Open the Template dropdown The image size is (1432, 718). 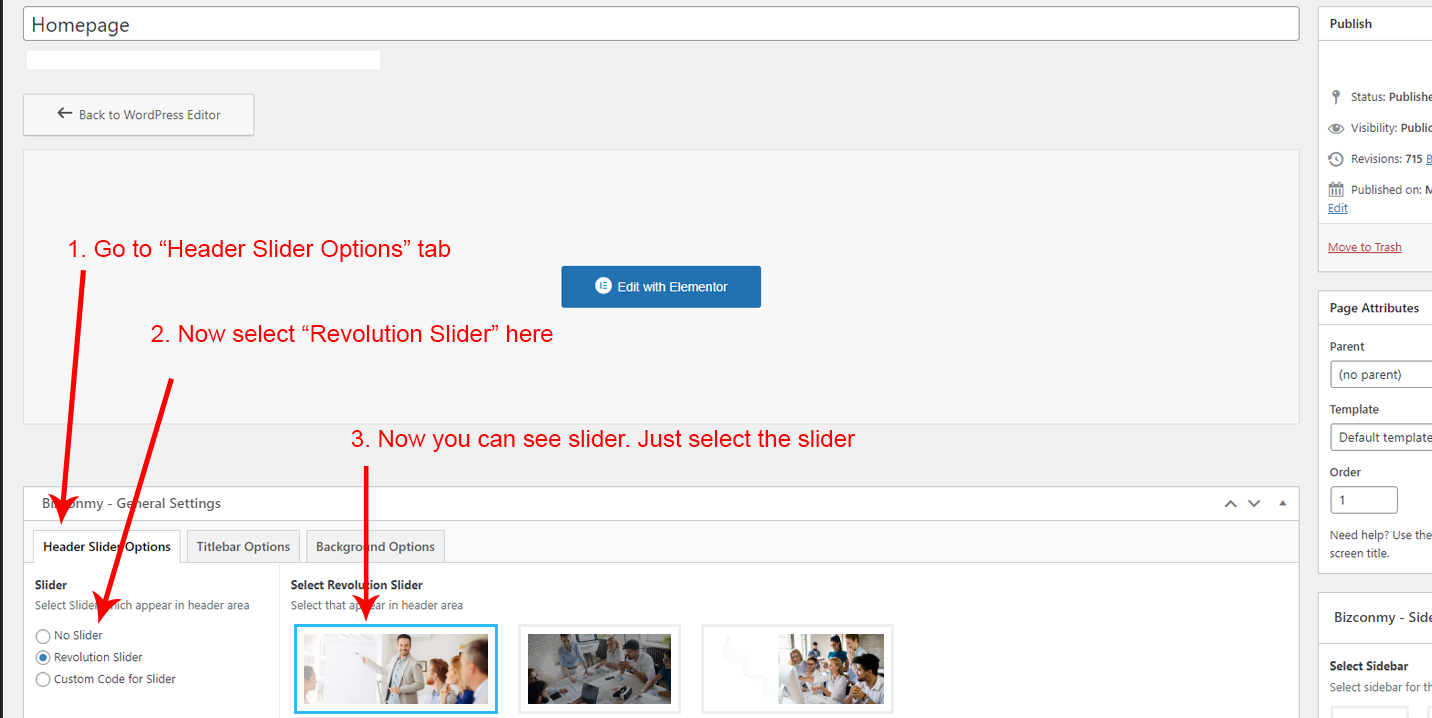(x=1381, y=438)
